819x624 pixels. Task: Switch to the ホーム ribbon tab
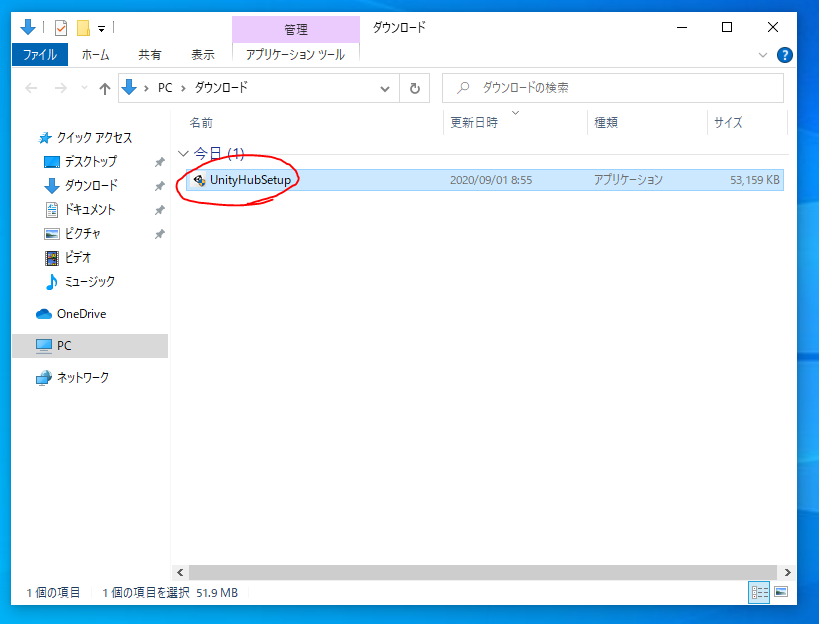pos(95,55)
